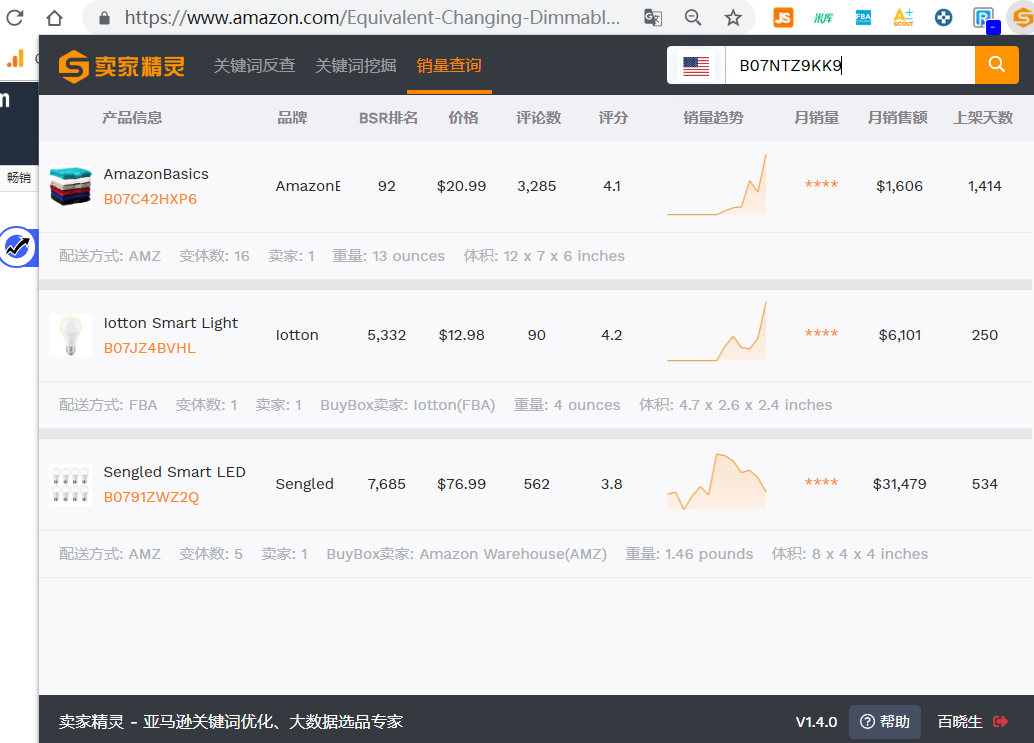Click the browser reload icon
Screen dimensions: 1034x743
point(15,18)
